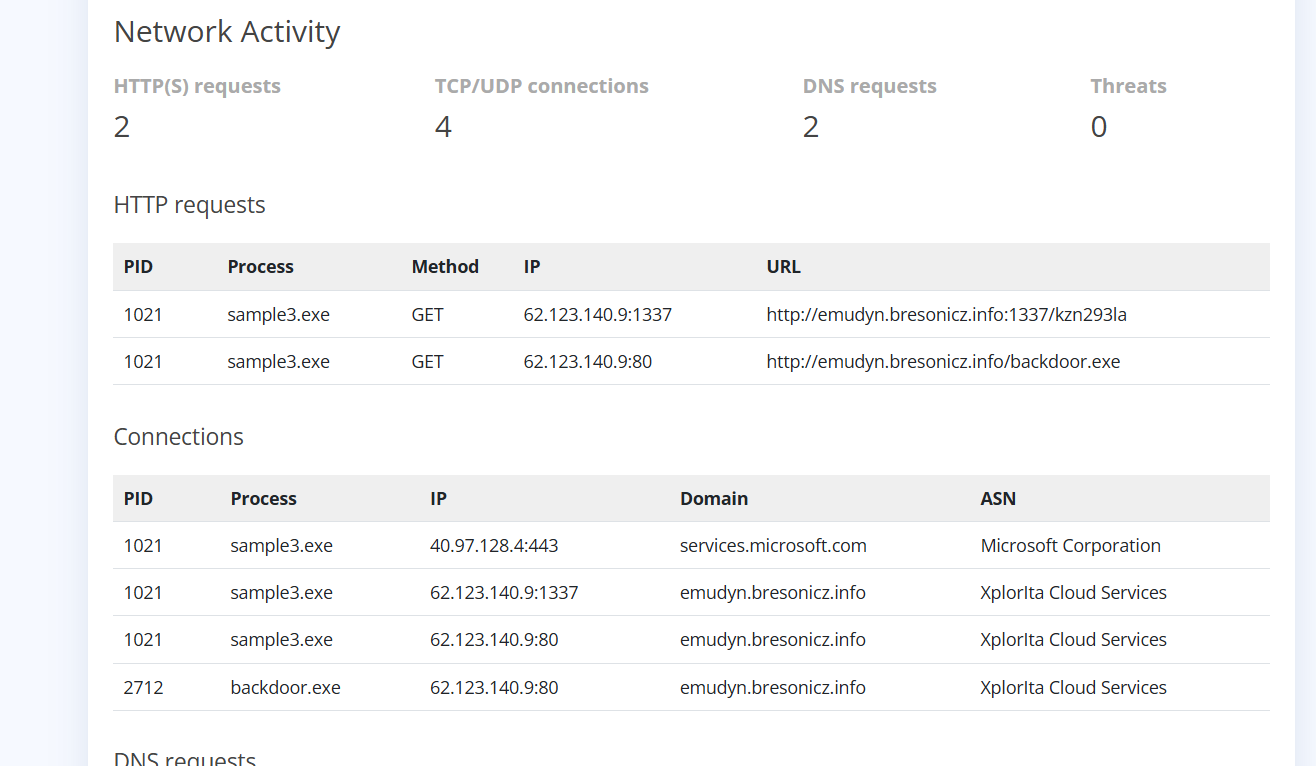Click the services.microsoft.com domain entry

[x=773, y=546]
